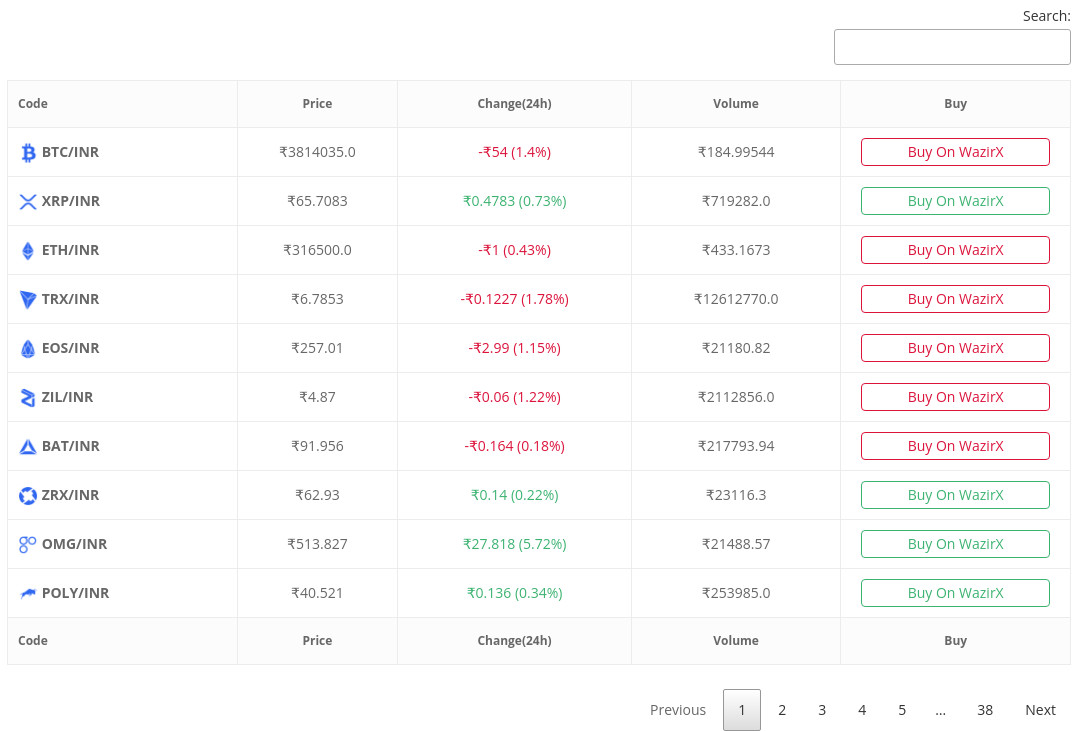Screen dimensions: 1078x731
Task: Open page 2 of the coin list
Action: (x=782, y=710)
